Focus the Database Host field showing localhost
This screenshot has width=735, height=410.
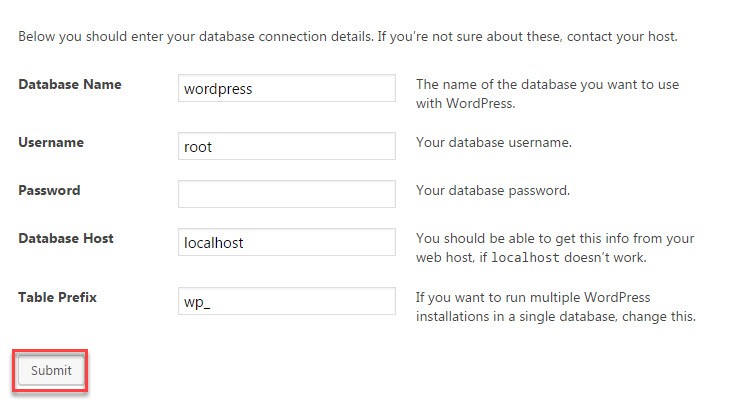[x=286, y=242]
